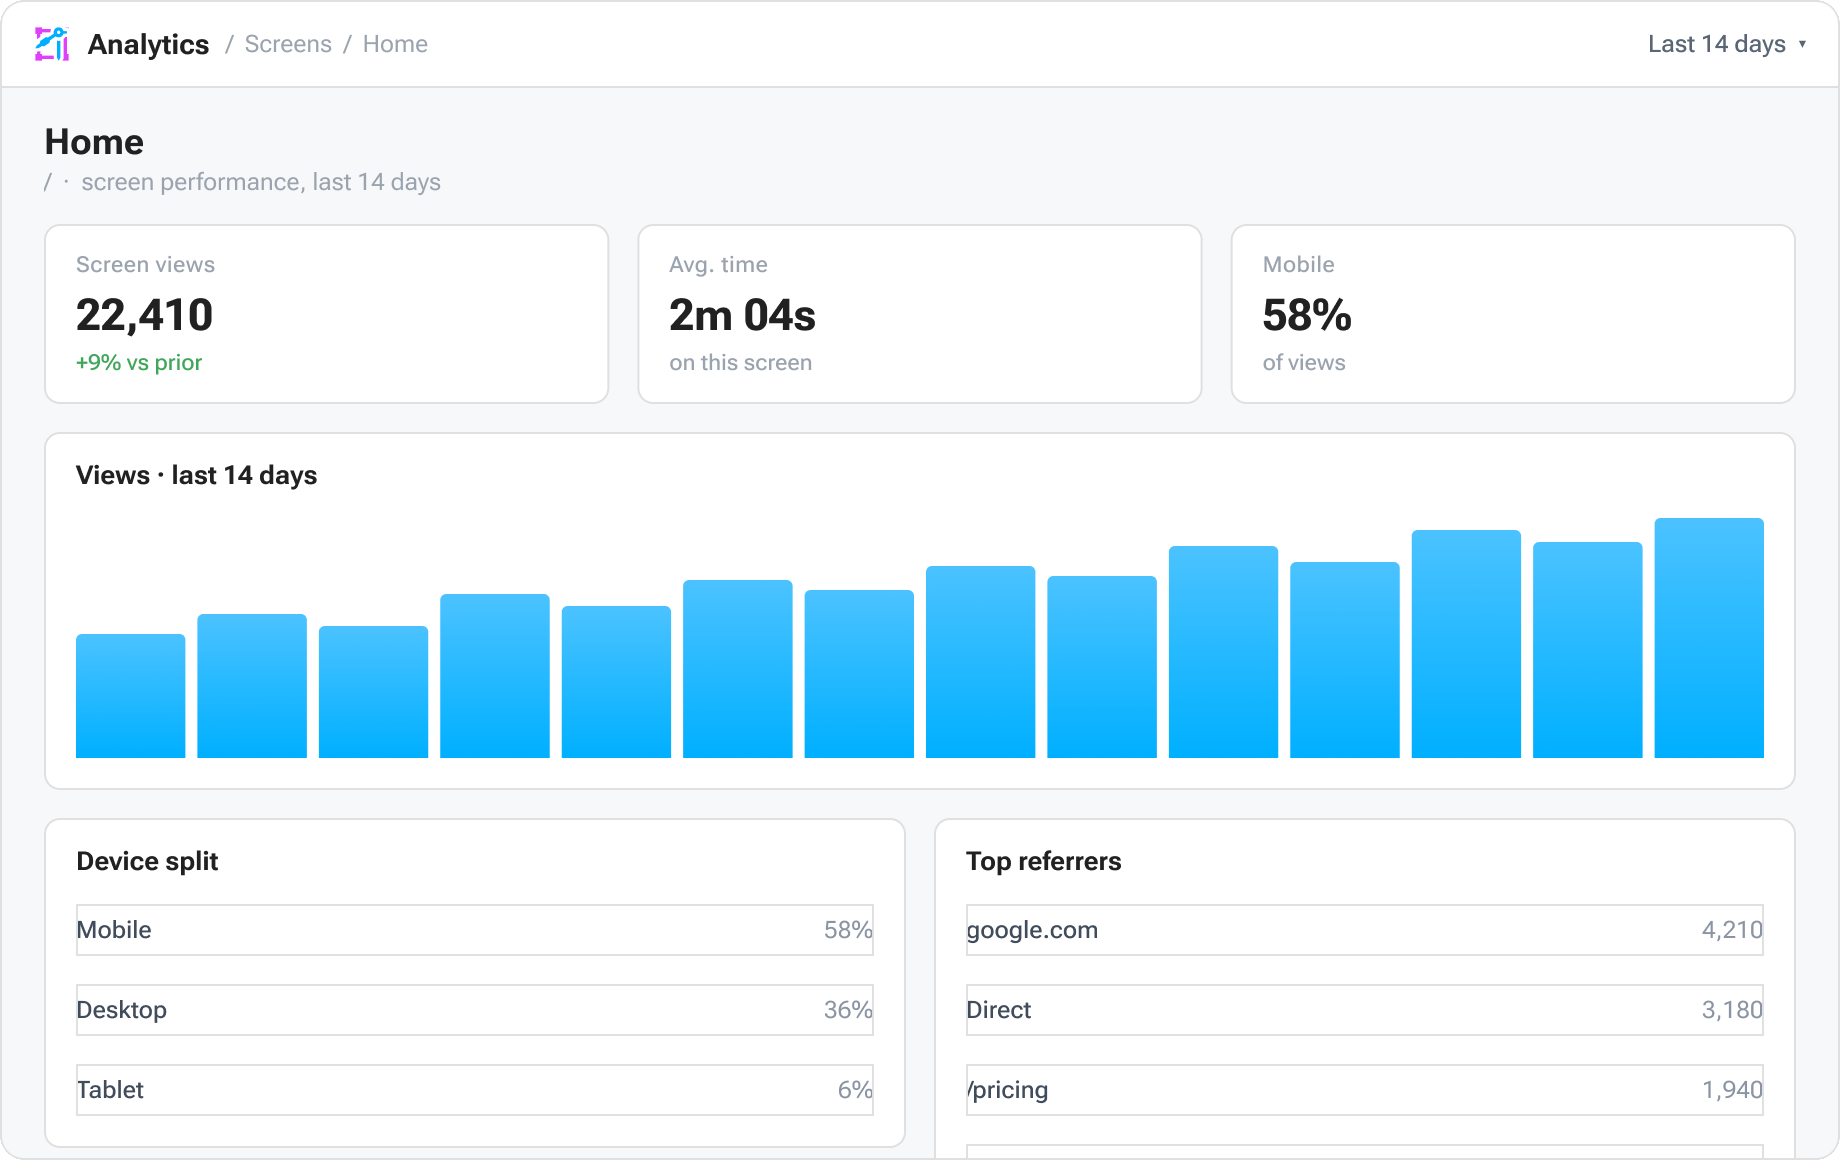This screenshot has height=1160, width=1840.
Task: Select the google.com referrer row
Action: (1365, 930)
